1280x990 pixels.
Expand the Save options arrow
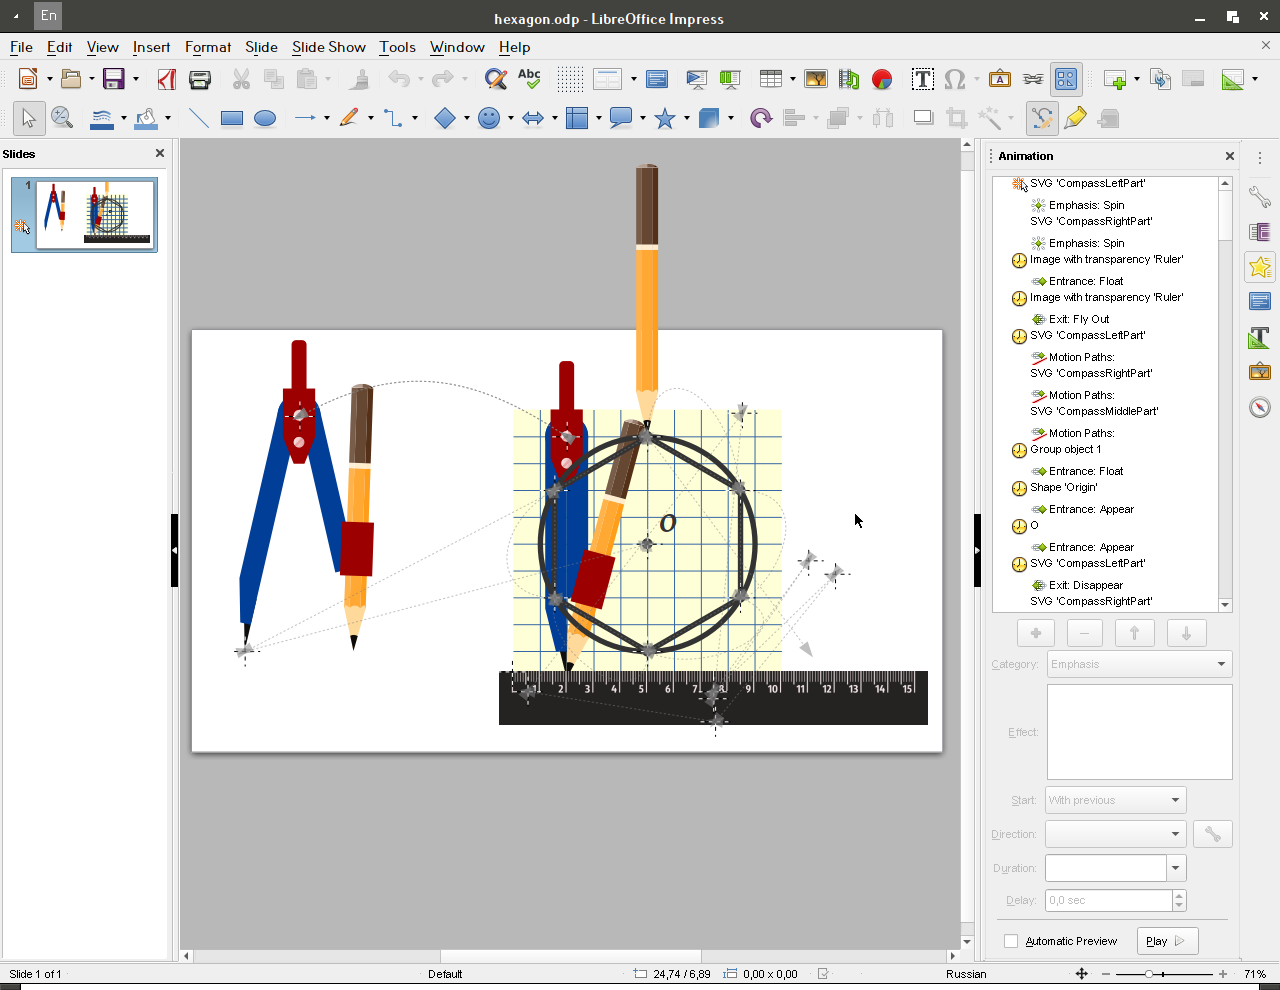coord(135,79)
